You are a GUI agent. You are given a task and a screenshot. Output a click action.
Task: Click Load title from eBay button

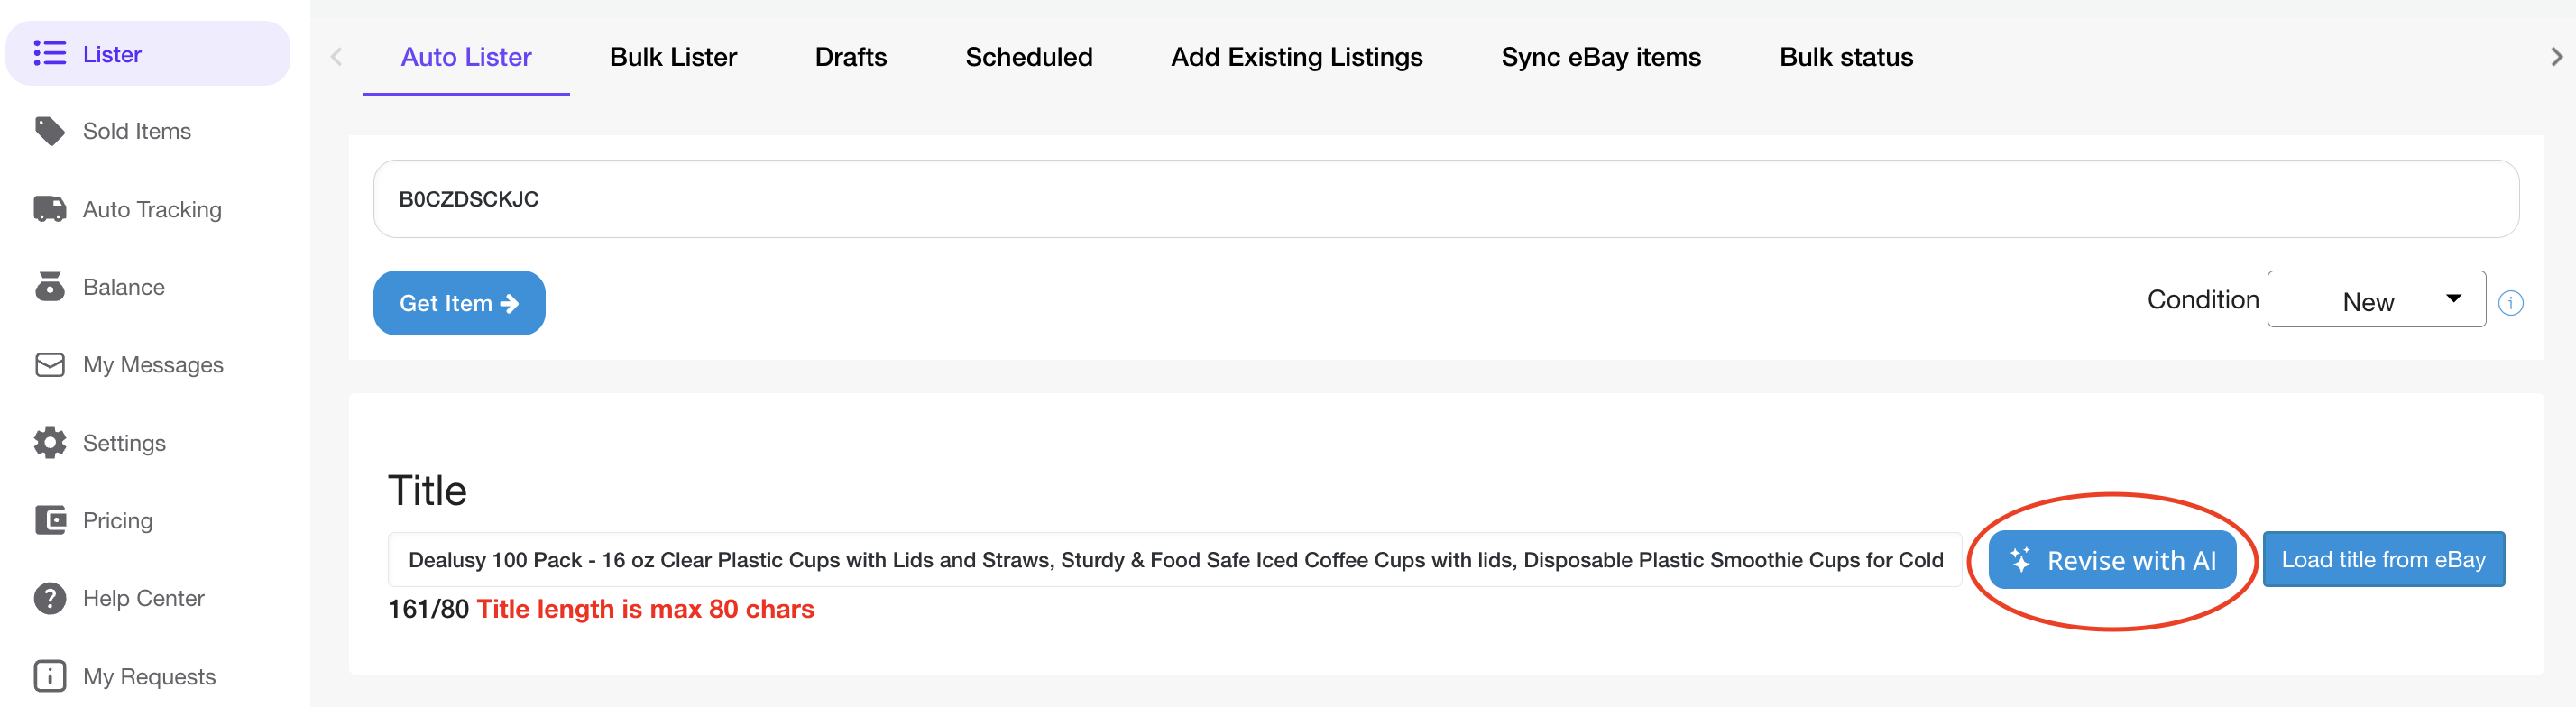[2383, 560]
